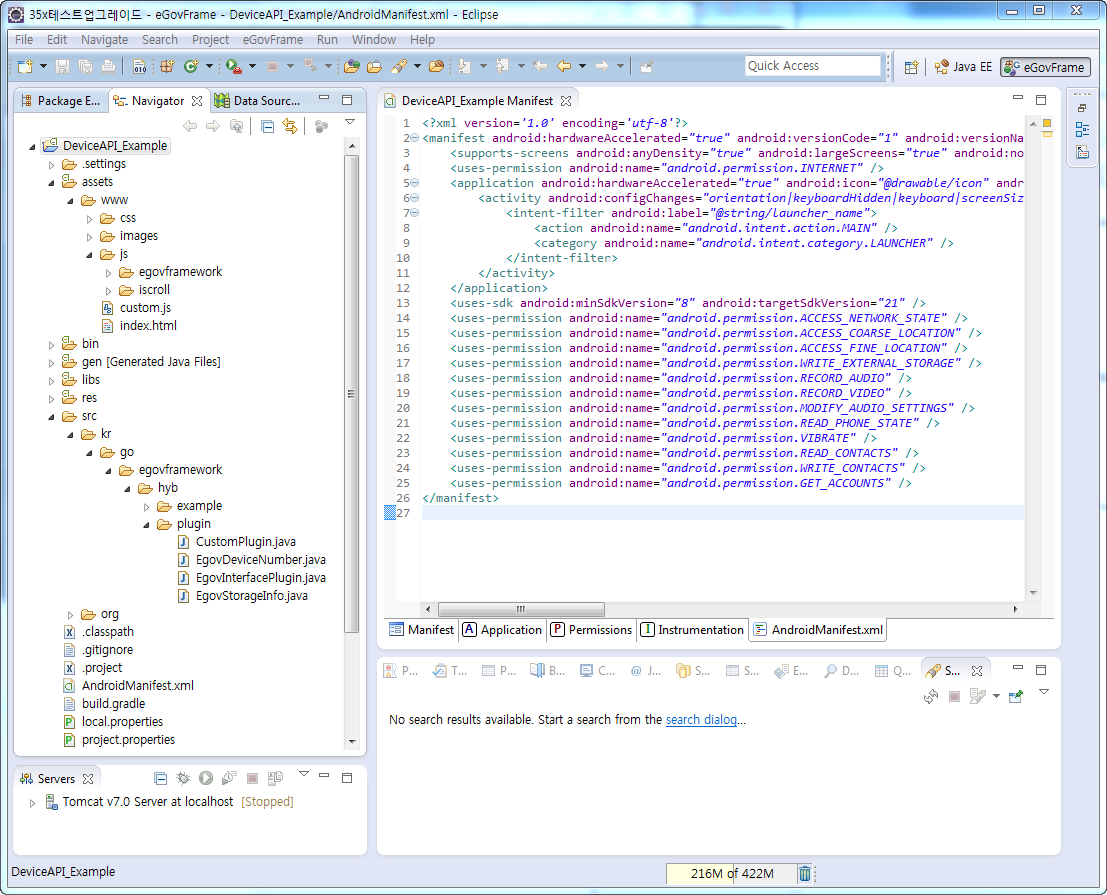Run garbage collector trash icon
The width and height of the screenshot is (1107, 895).
tap(805, 873)
